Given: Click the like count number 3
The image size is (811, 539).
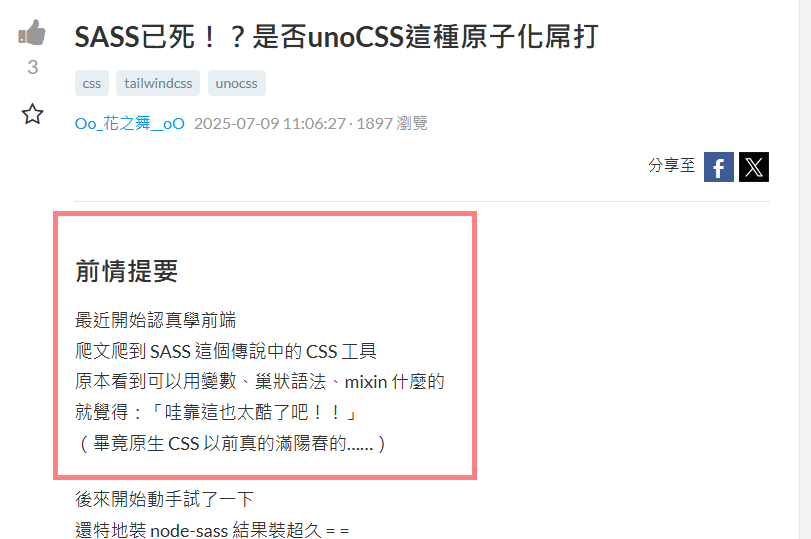Looking at the screenshot, I should coord(33,67).
